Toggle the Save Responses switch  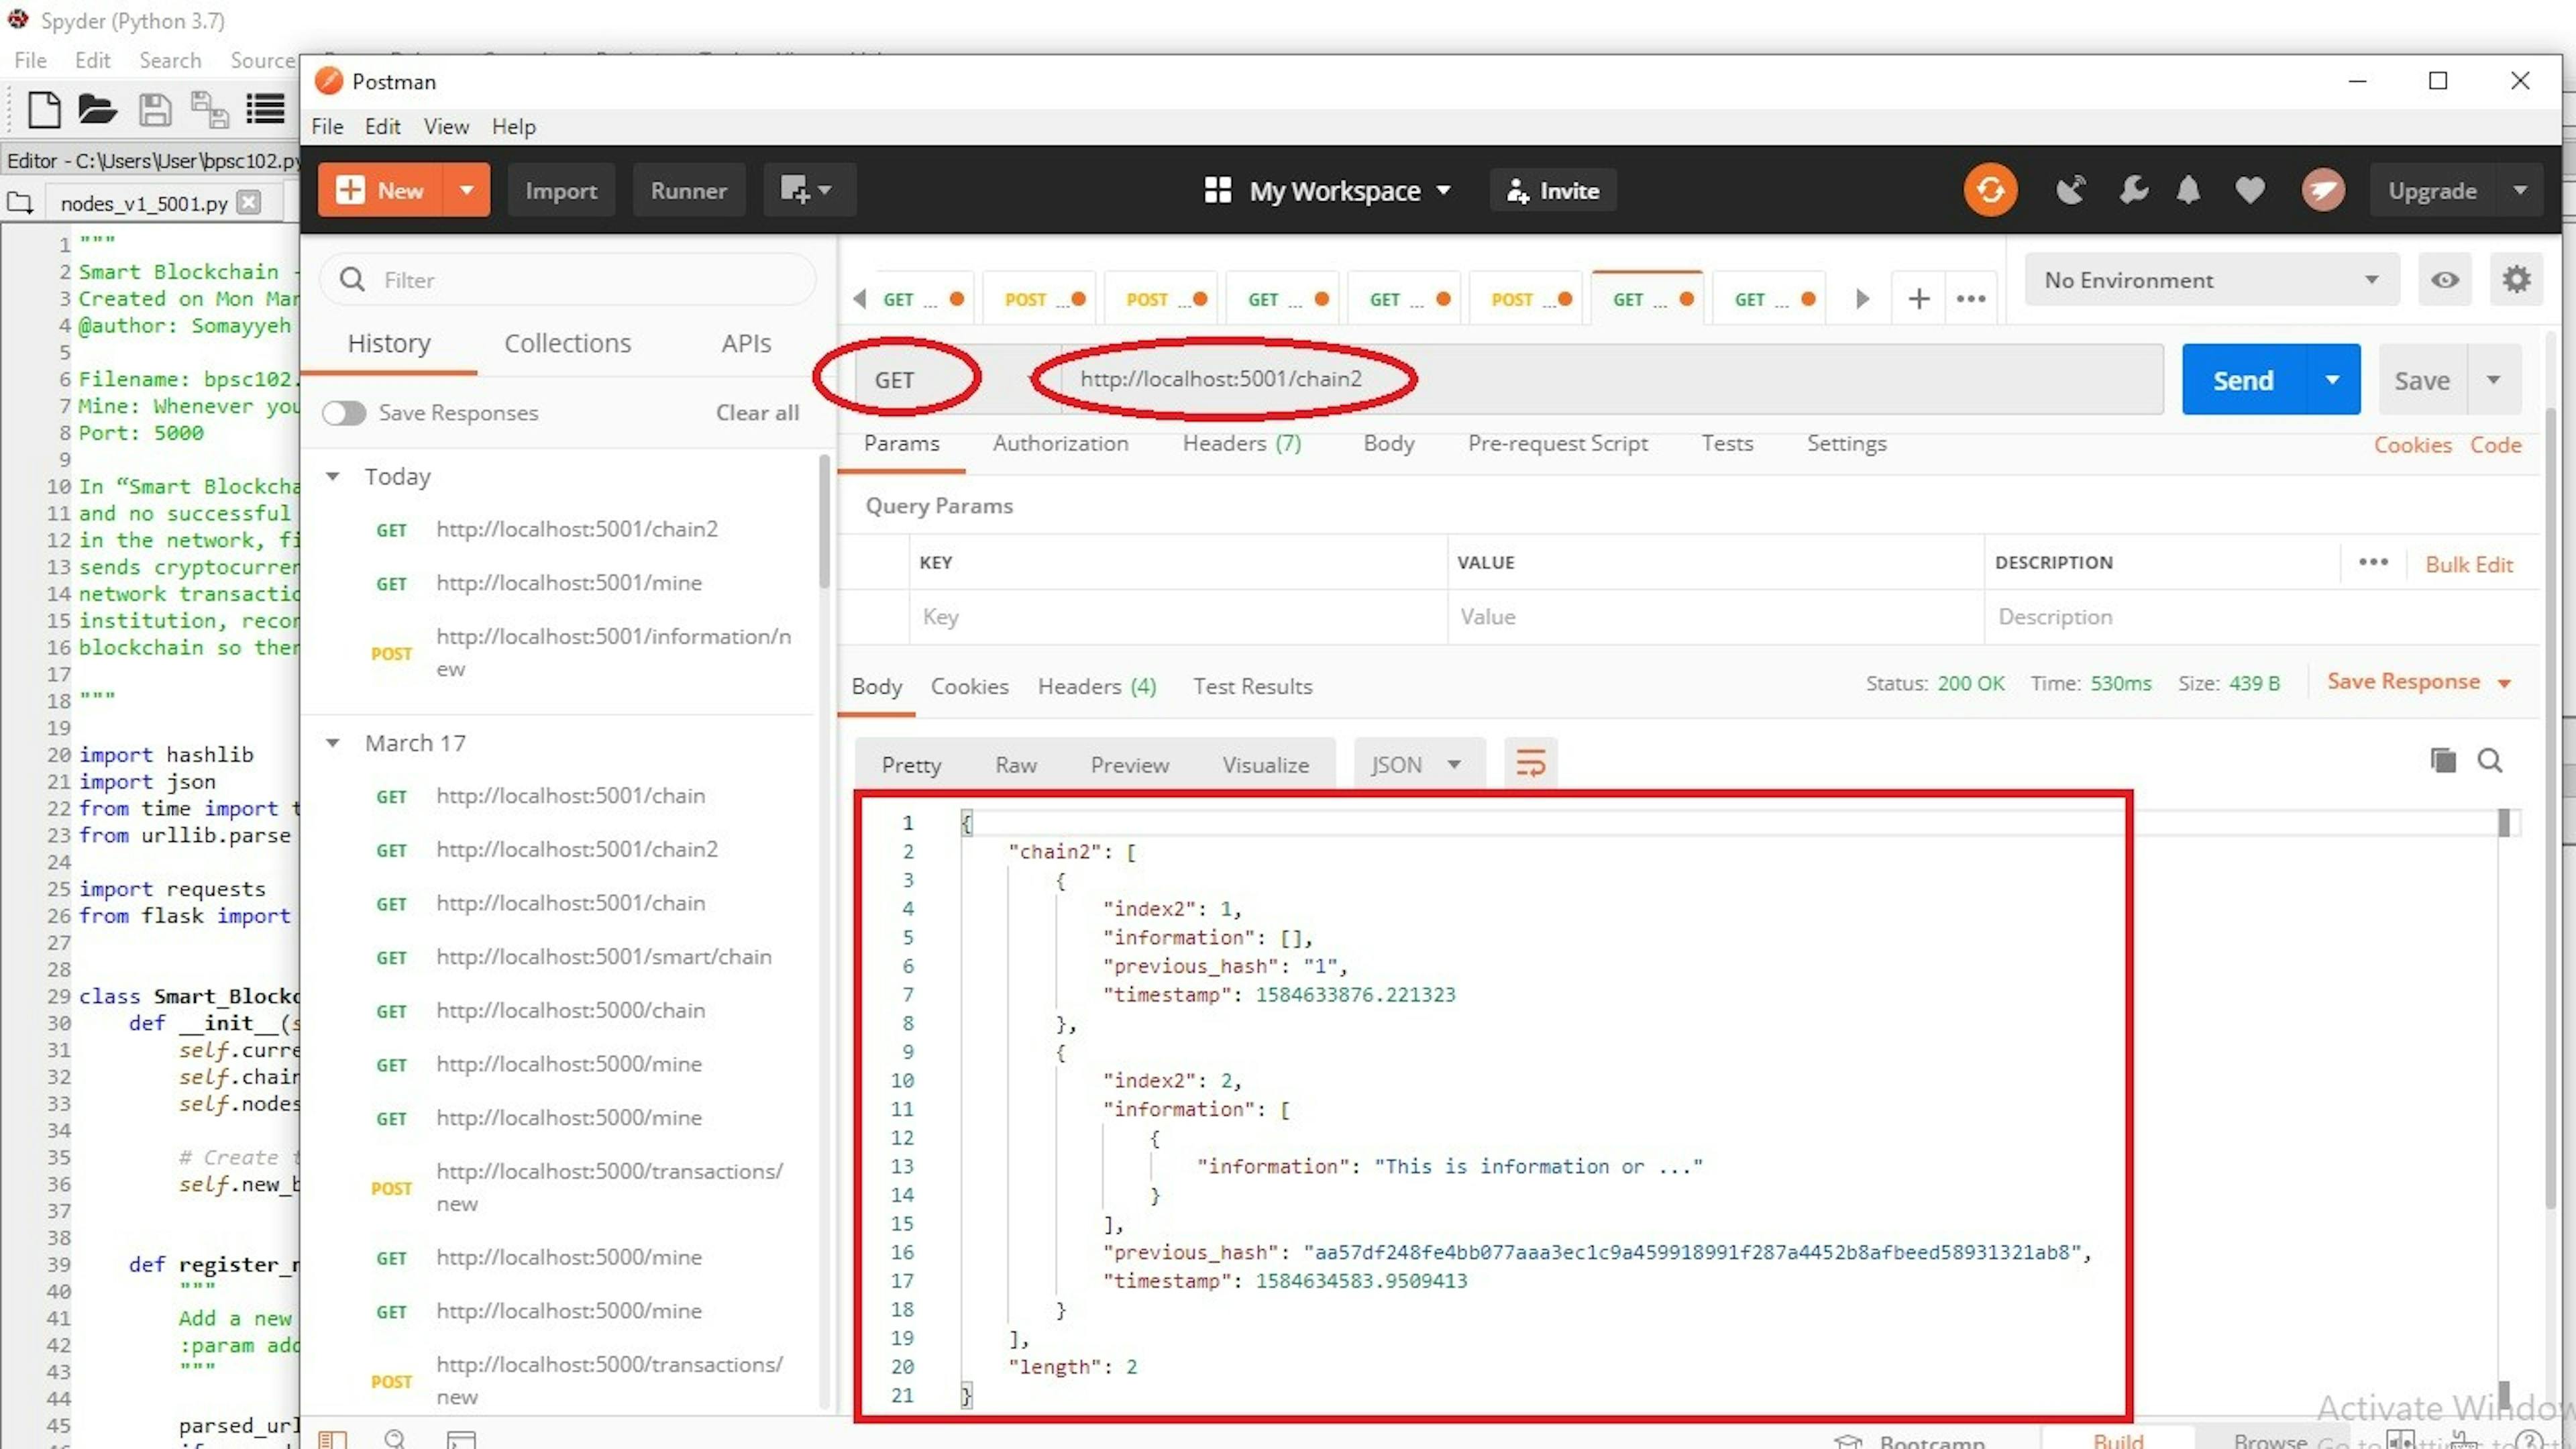pyautogui.click(x=344, y=413)
